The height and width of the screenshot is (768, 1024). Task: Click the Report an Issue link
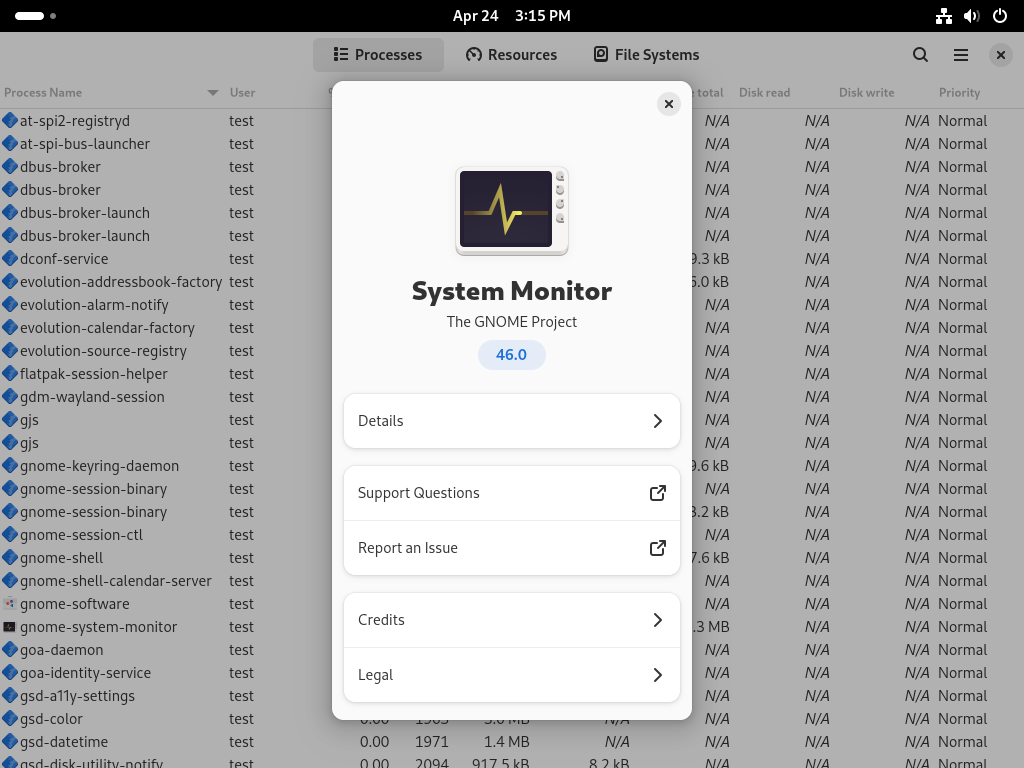[511, 548]
